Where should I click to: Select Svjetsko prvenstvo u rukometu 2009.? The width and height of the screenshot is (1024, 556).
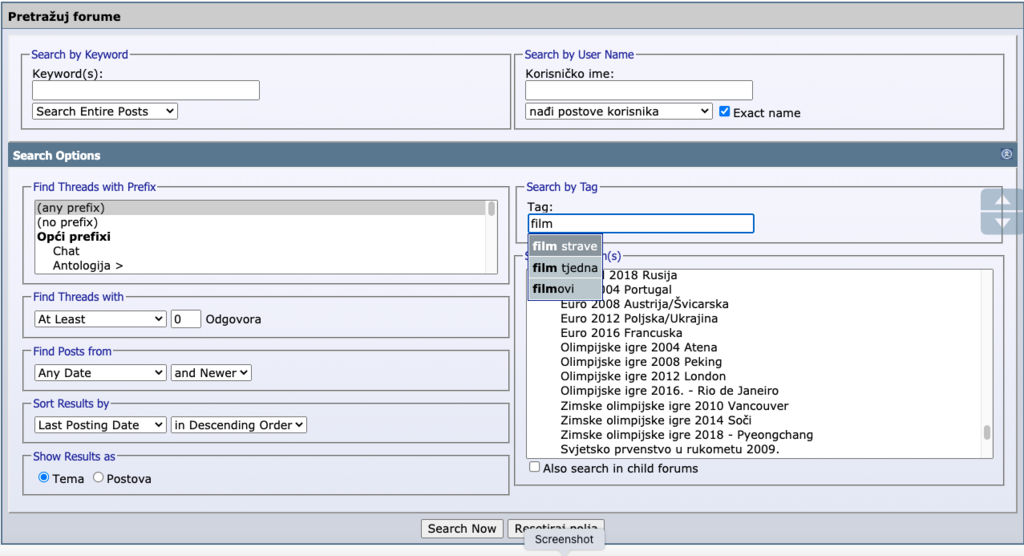(669, 449)
